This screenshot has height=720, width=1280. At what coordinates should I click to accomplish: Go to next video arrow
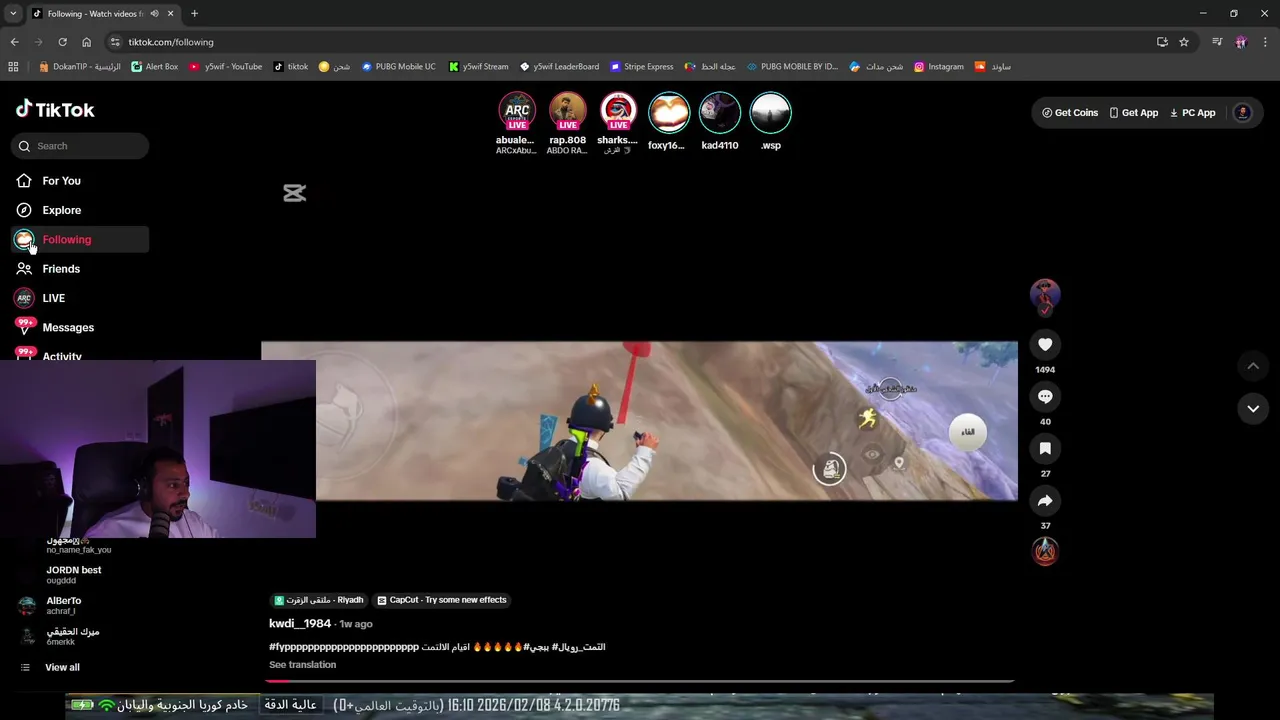point(1253,408)
